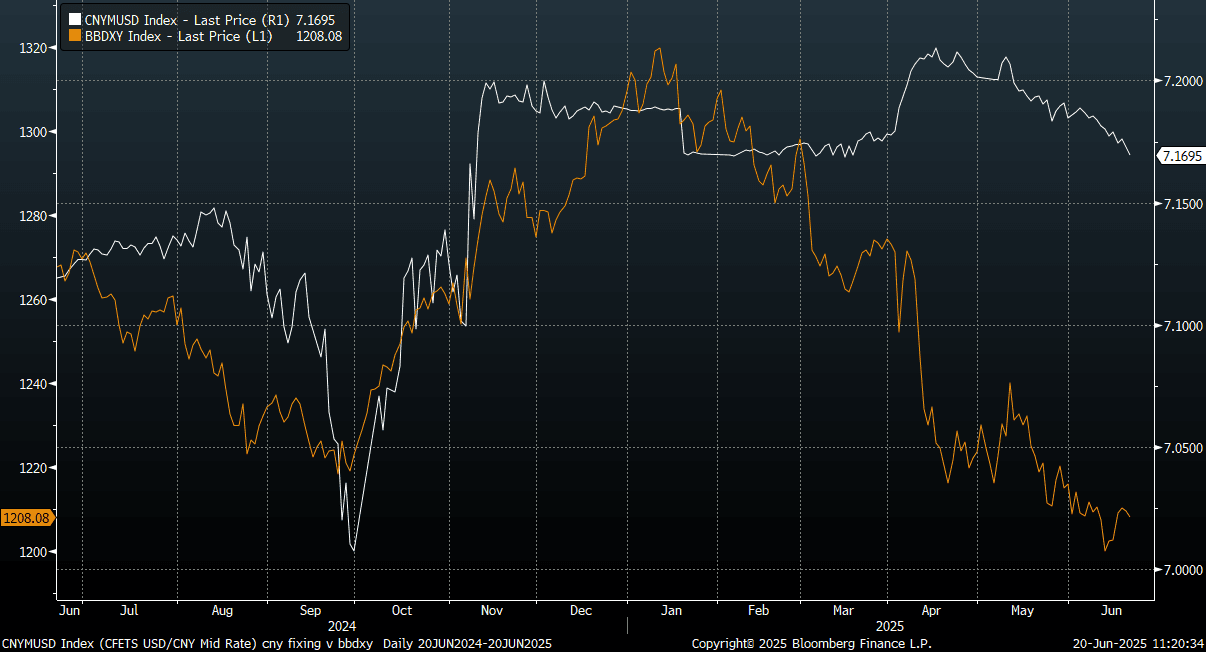This screenshot has width=1206, height=652.
Task: Click the 7.1695 last price tag
Action: tap(1180, 156)
